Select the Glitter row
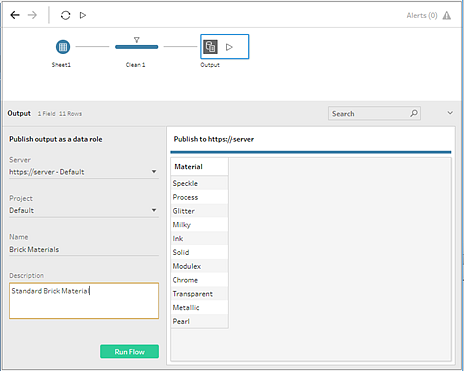This screenshot has width=464, height=371. tap(199, 211)
